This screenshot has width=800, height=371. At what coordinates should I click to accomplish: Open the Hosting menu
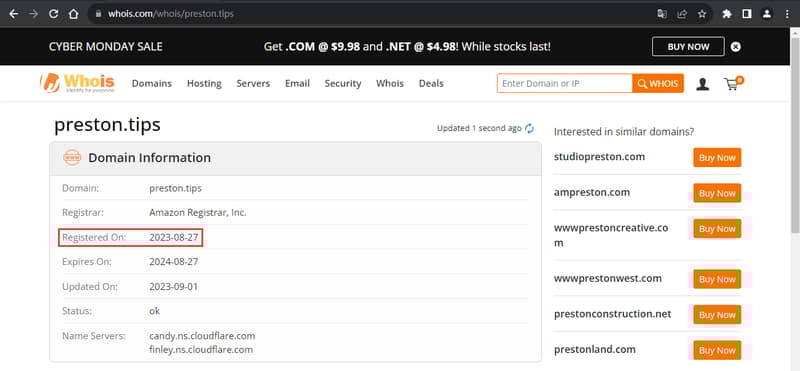(x=204, y=83)
